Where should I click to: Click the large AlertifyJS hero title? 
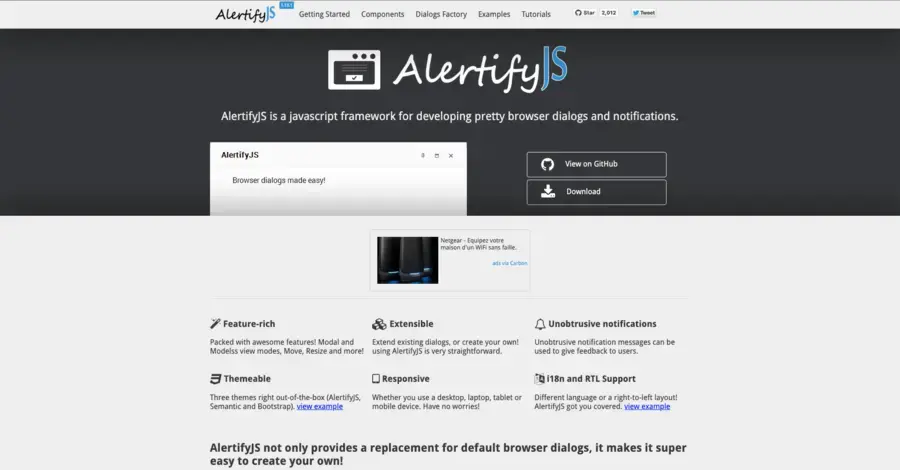click(480, 69)
